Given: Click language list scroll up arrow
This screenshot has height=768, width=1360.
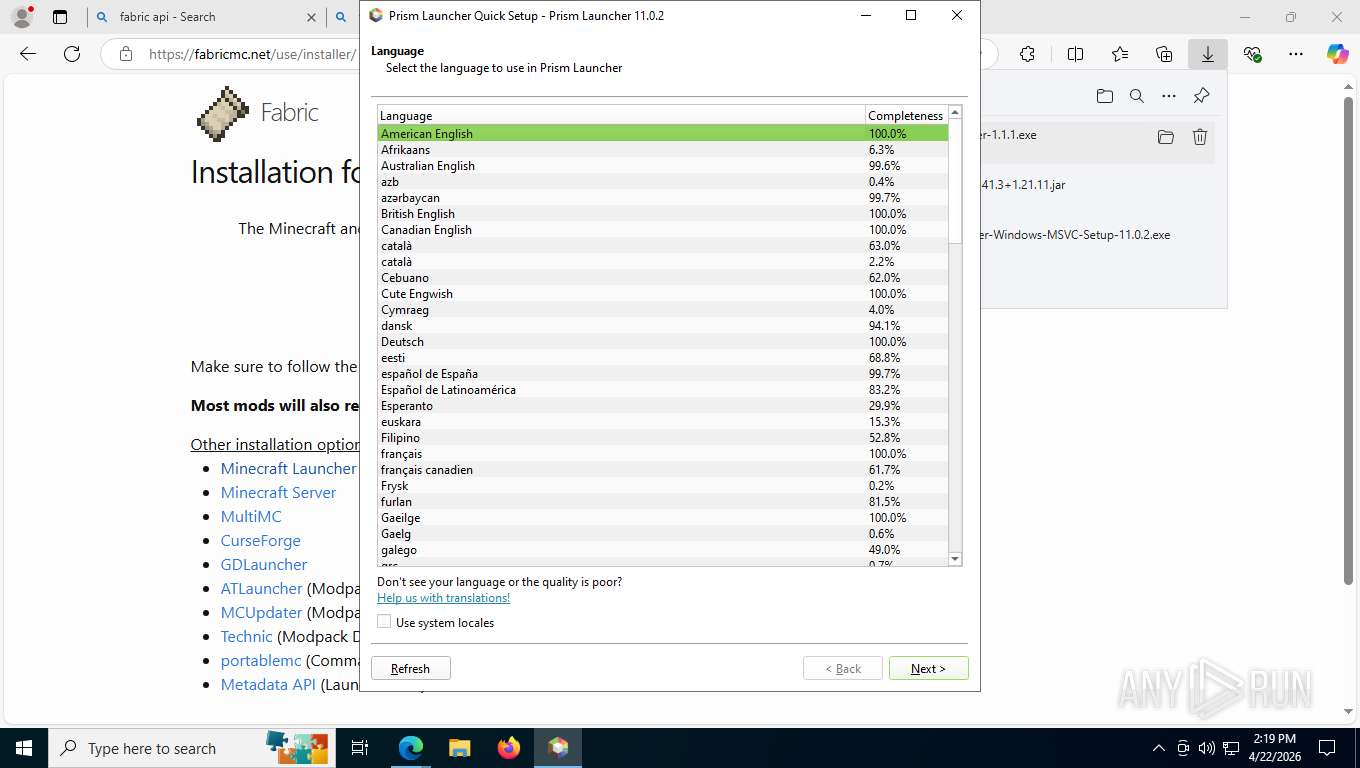Looking at the screenshot, I should (955, 113).
